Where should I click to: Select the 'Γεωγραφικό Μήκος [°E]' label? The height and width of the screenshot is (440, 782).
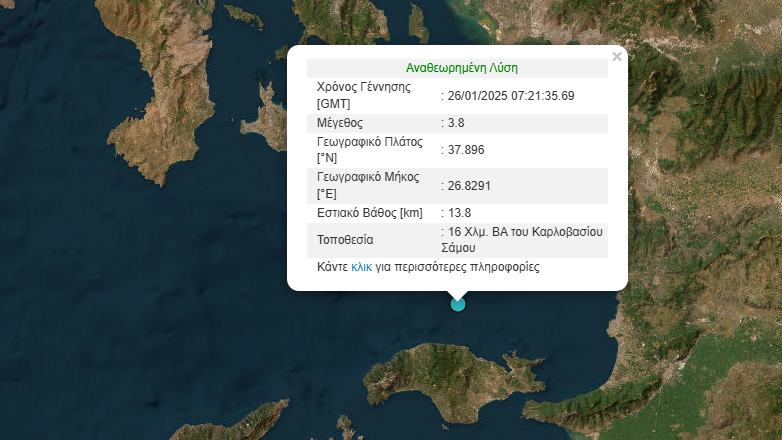coord(368,186)
